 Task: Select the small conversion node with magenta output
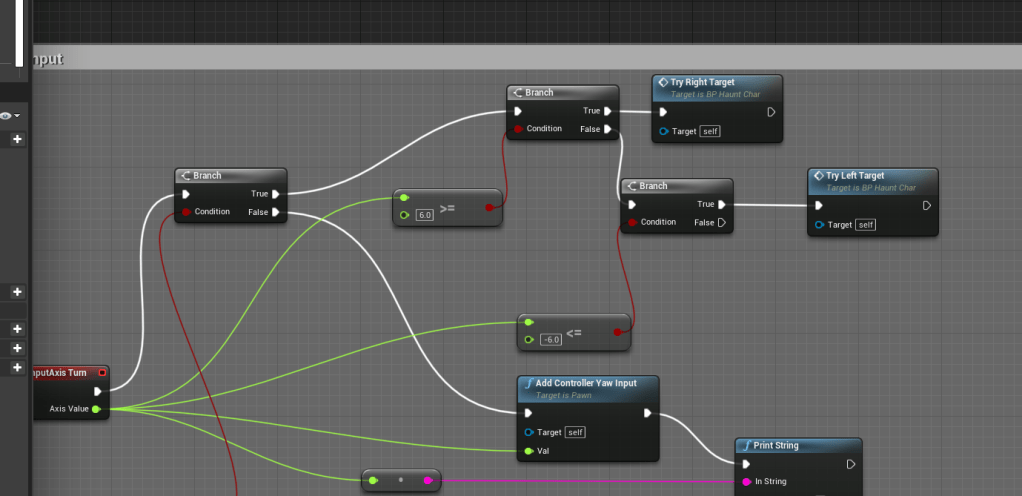400,481
